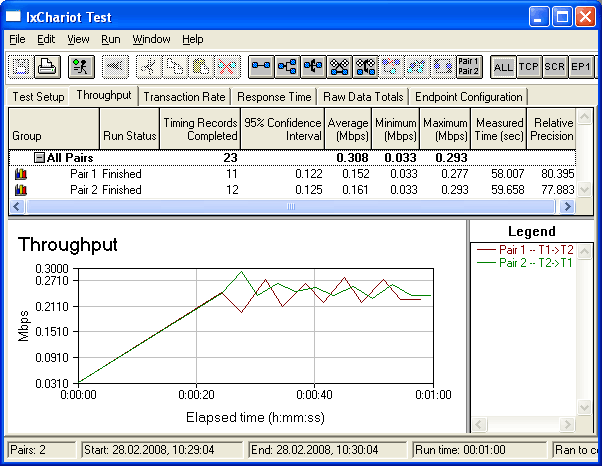
Task: Select legend entry Pair 2 -- T2->T1
Action: click(524, 263)
